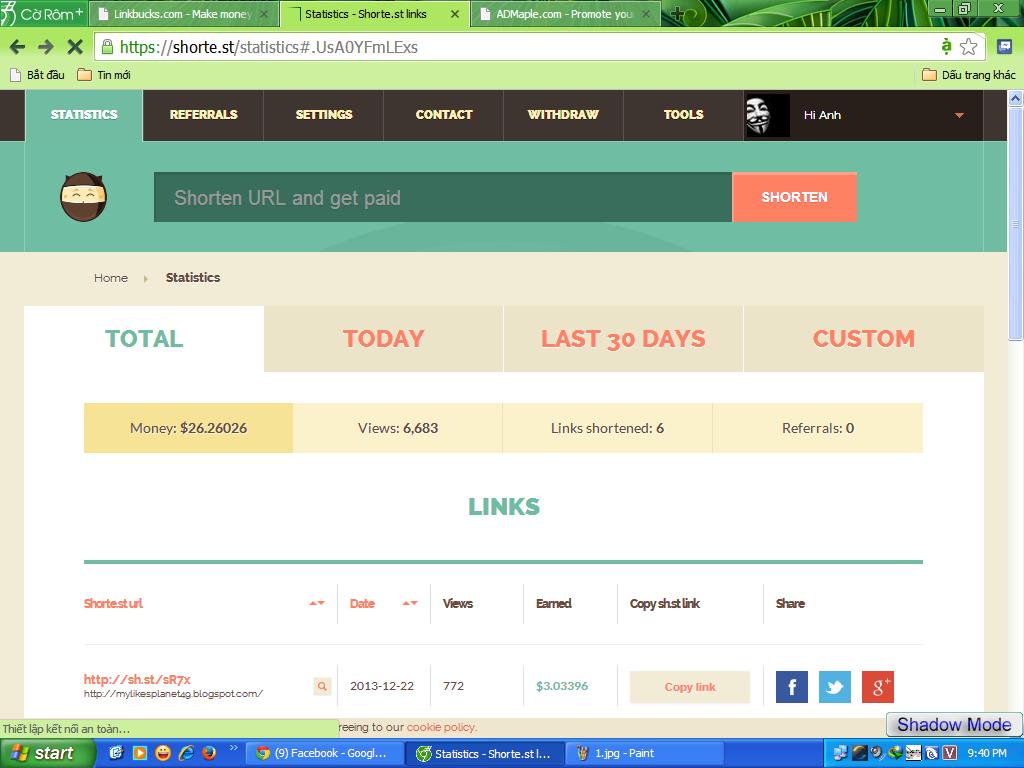The image size is (1024, 768).
Task: Open the Dấu trang khác bookmarks folder
Action: coord(969,75)
